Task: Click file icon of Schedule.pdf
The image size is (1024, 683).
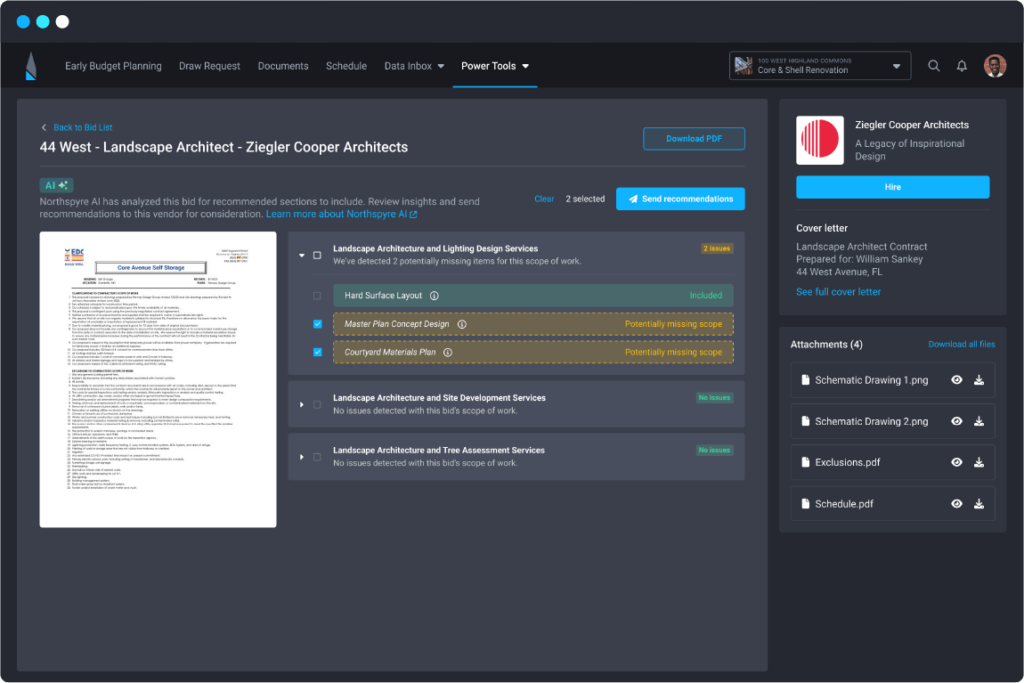Action: tap(805, 504)
